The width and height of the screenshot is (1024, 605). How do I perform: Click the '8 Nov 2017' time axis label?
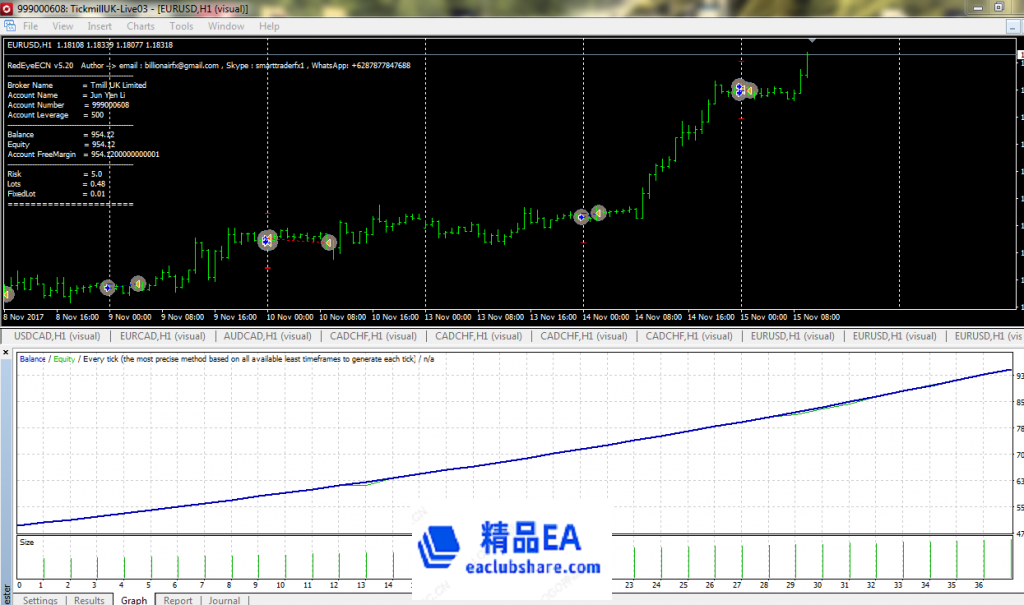pyautogui.click(x=24, y=317)
